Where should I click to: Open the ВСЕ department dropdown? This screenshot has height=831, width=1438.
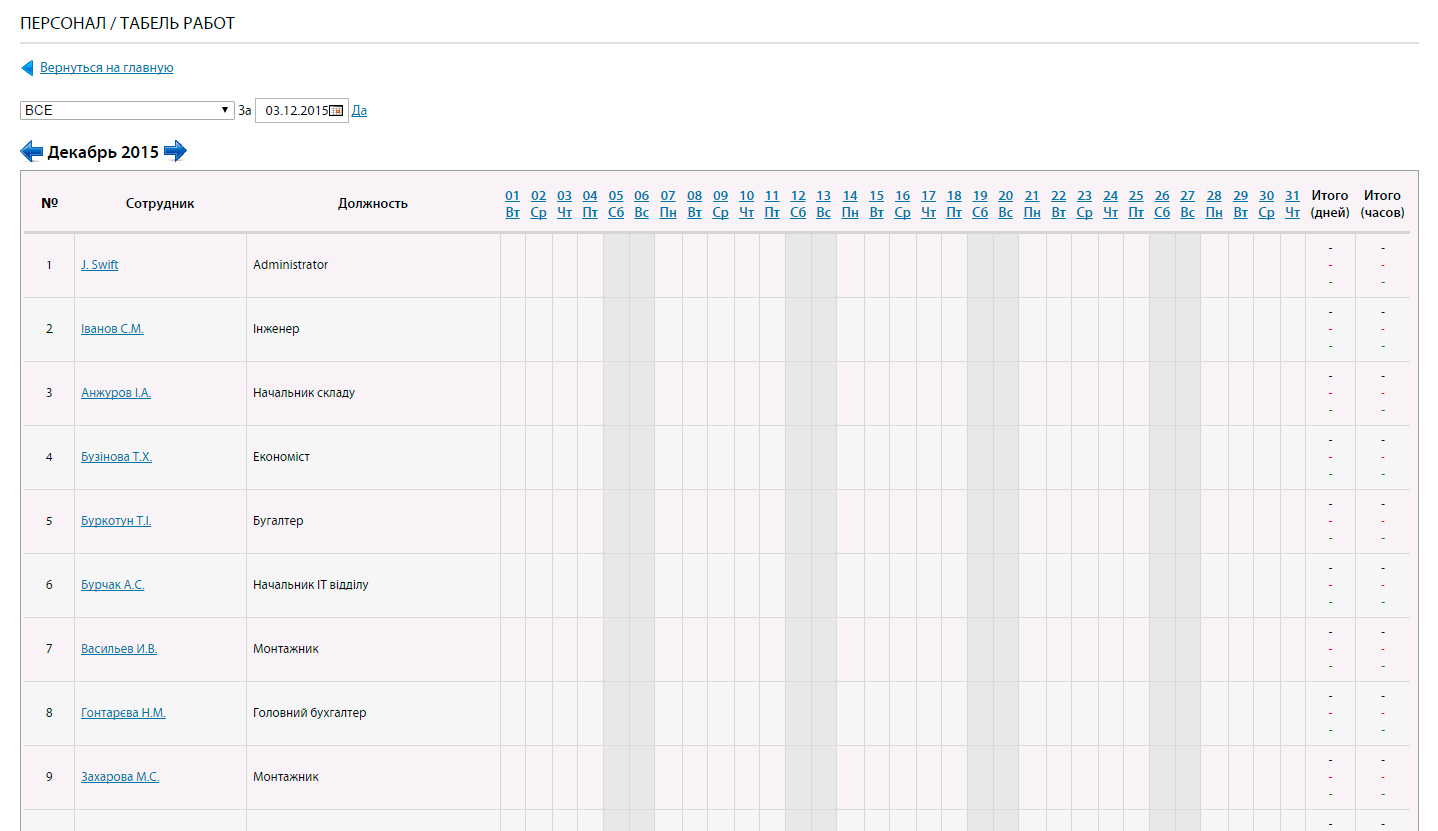pos(127,110)
